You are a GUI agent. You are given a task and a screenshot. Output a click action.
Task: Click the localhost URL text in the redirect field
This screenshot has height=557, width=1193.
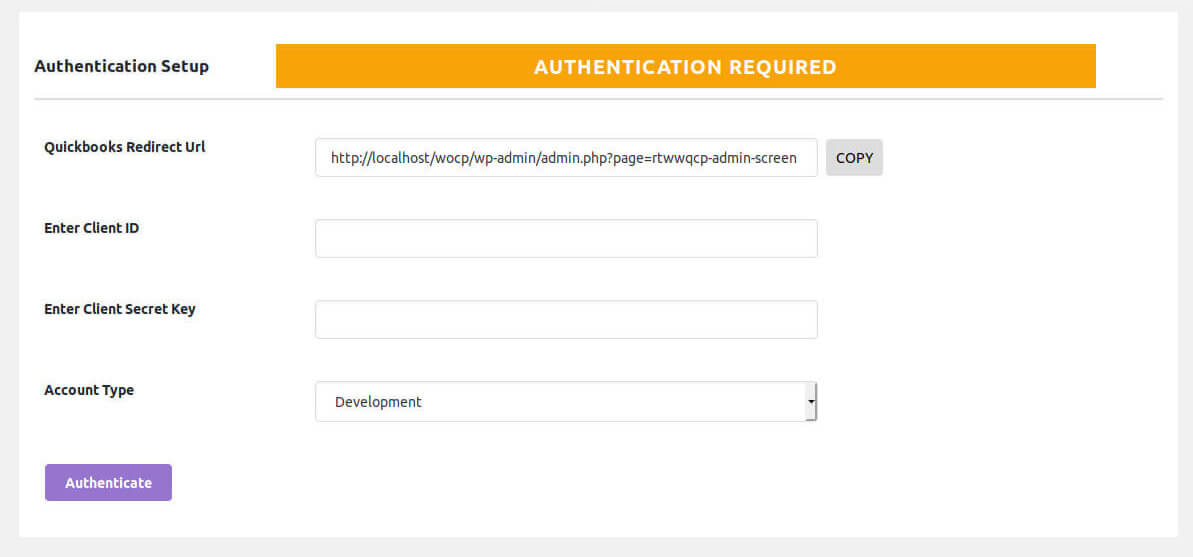[400, 158]
